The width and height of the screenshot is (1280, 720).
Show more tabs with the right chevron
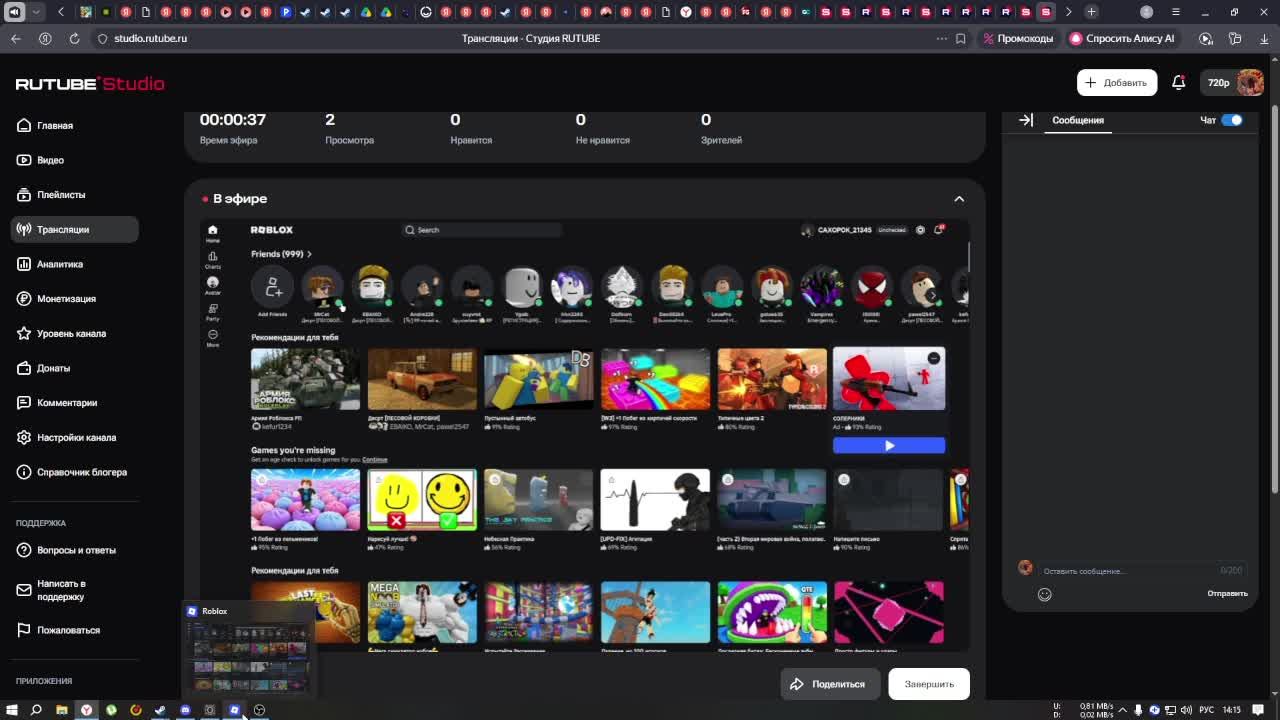[x=1068, y=12]
